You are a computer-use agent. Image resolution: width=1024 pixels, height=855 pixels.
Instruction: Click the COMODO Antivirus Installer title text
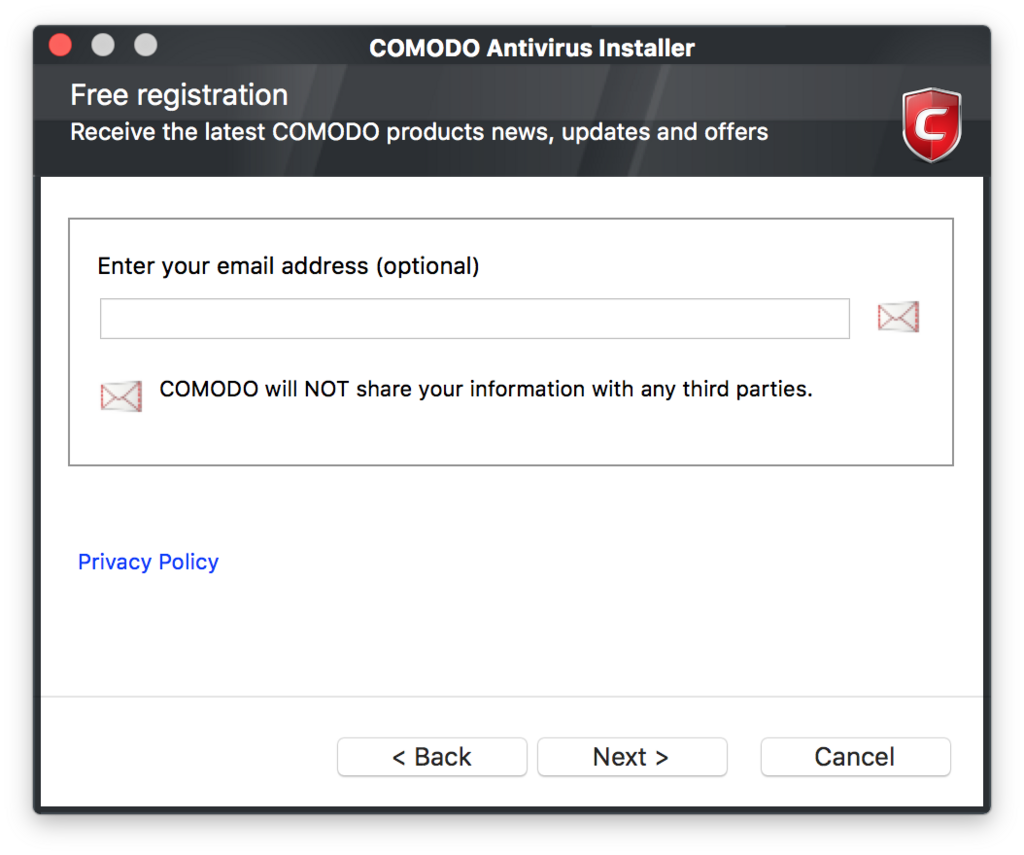[532, 48]
